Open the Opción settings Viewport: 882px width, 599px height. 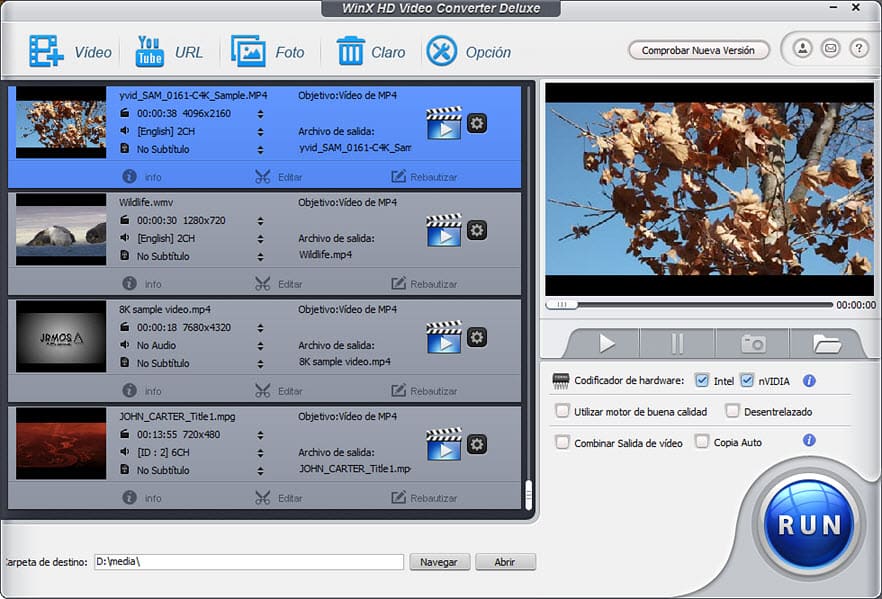(442, 52)
